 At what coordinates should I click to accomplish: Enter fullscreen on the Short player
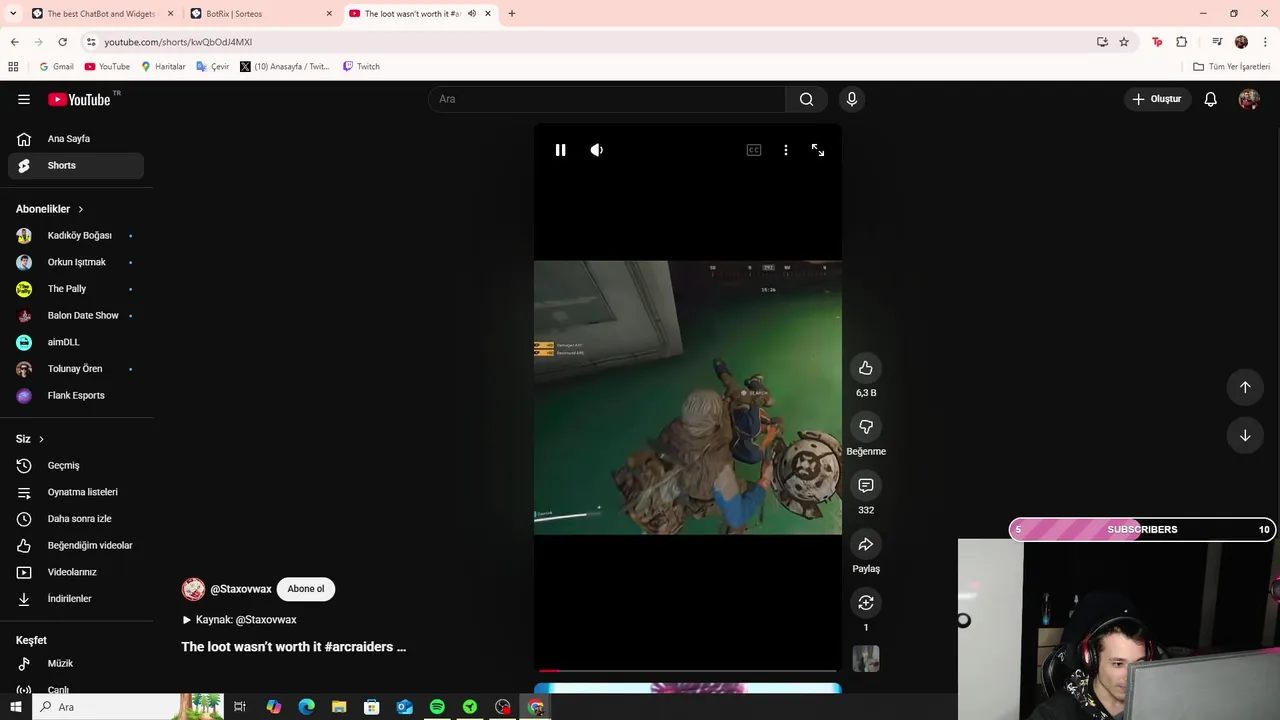click(x=818, y=150)
